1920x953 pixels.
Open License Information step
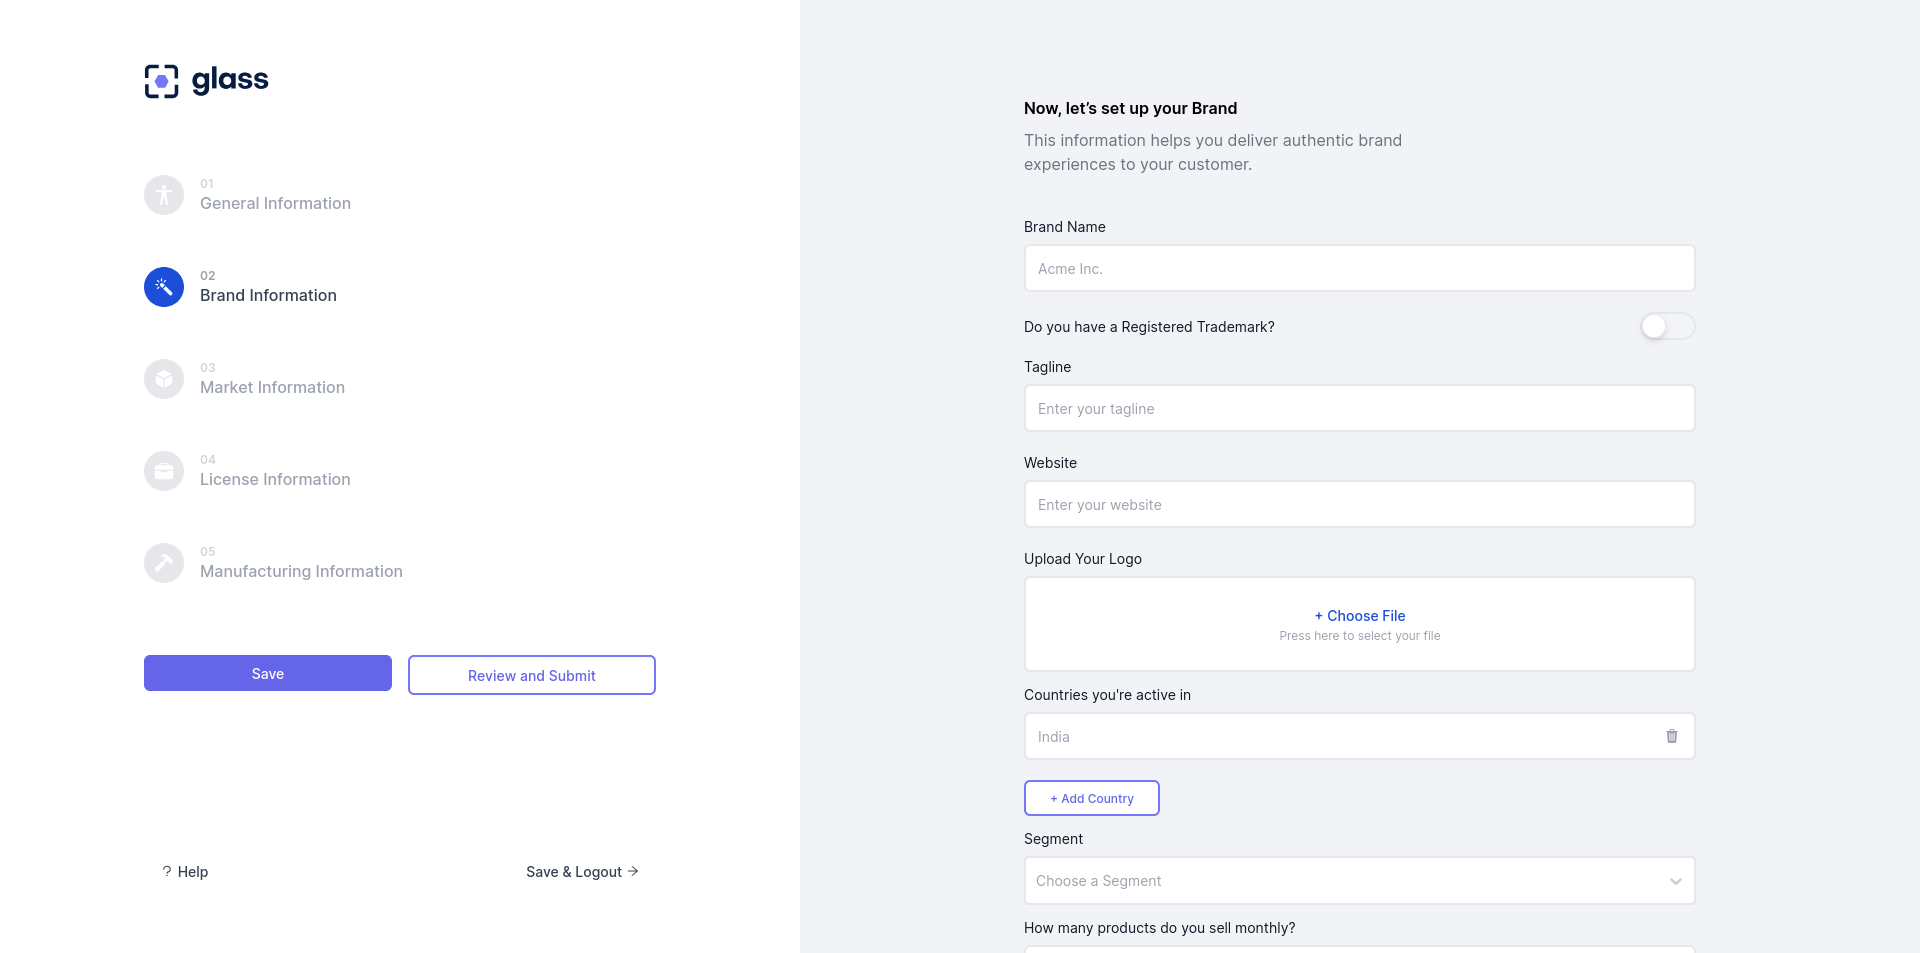tap(275, 479)
